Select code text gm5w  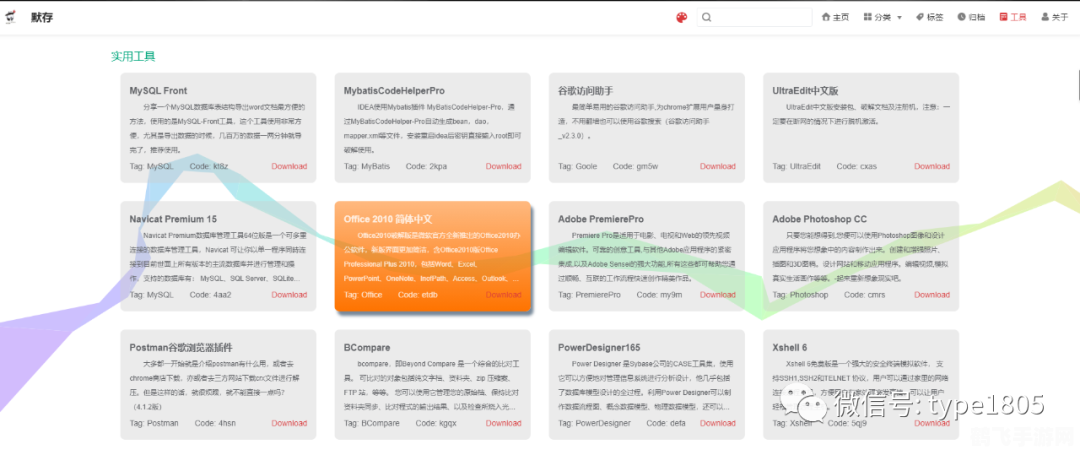647,166
